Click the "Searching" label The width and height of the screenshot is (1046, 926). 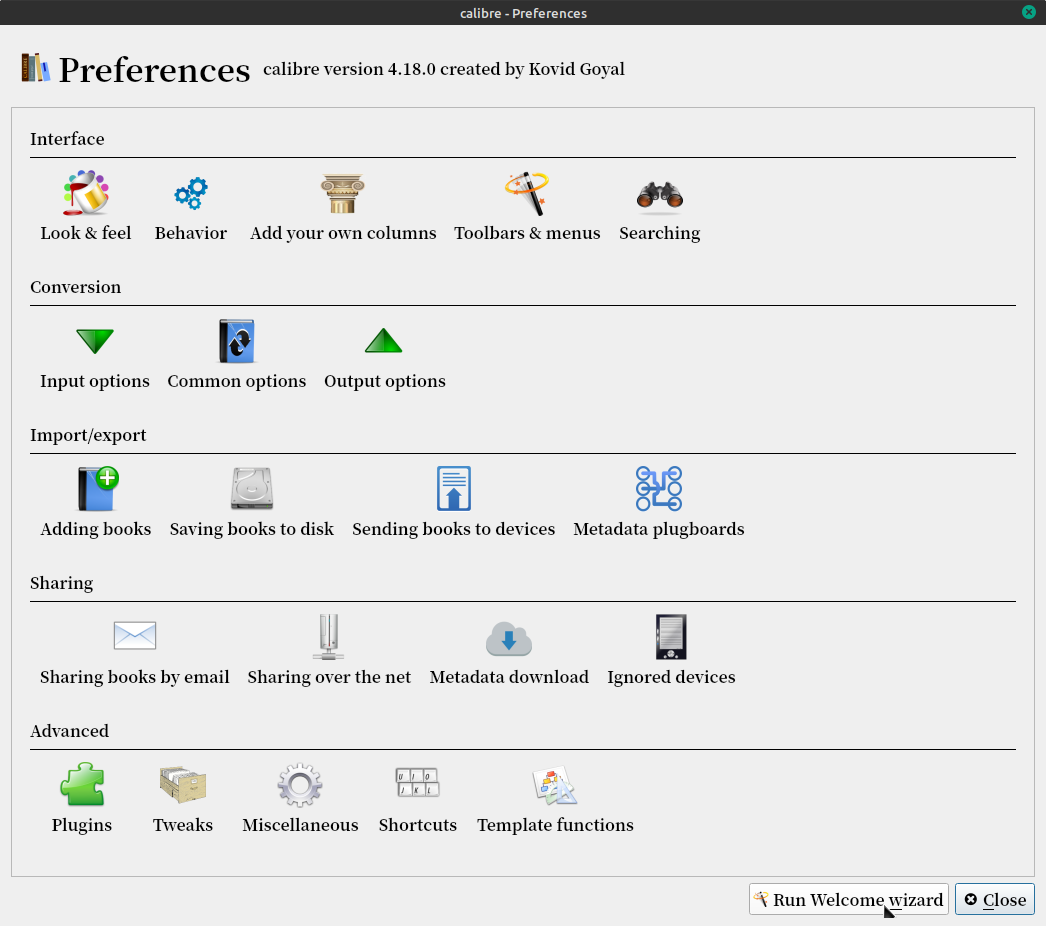coord(660,234)
